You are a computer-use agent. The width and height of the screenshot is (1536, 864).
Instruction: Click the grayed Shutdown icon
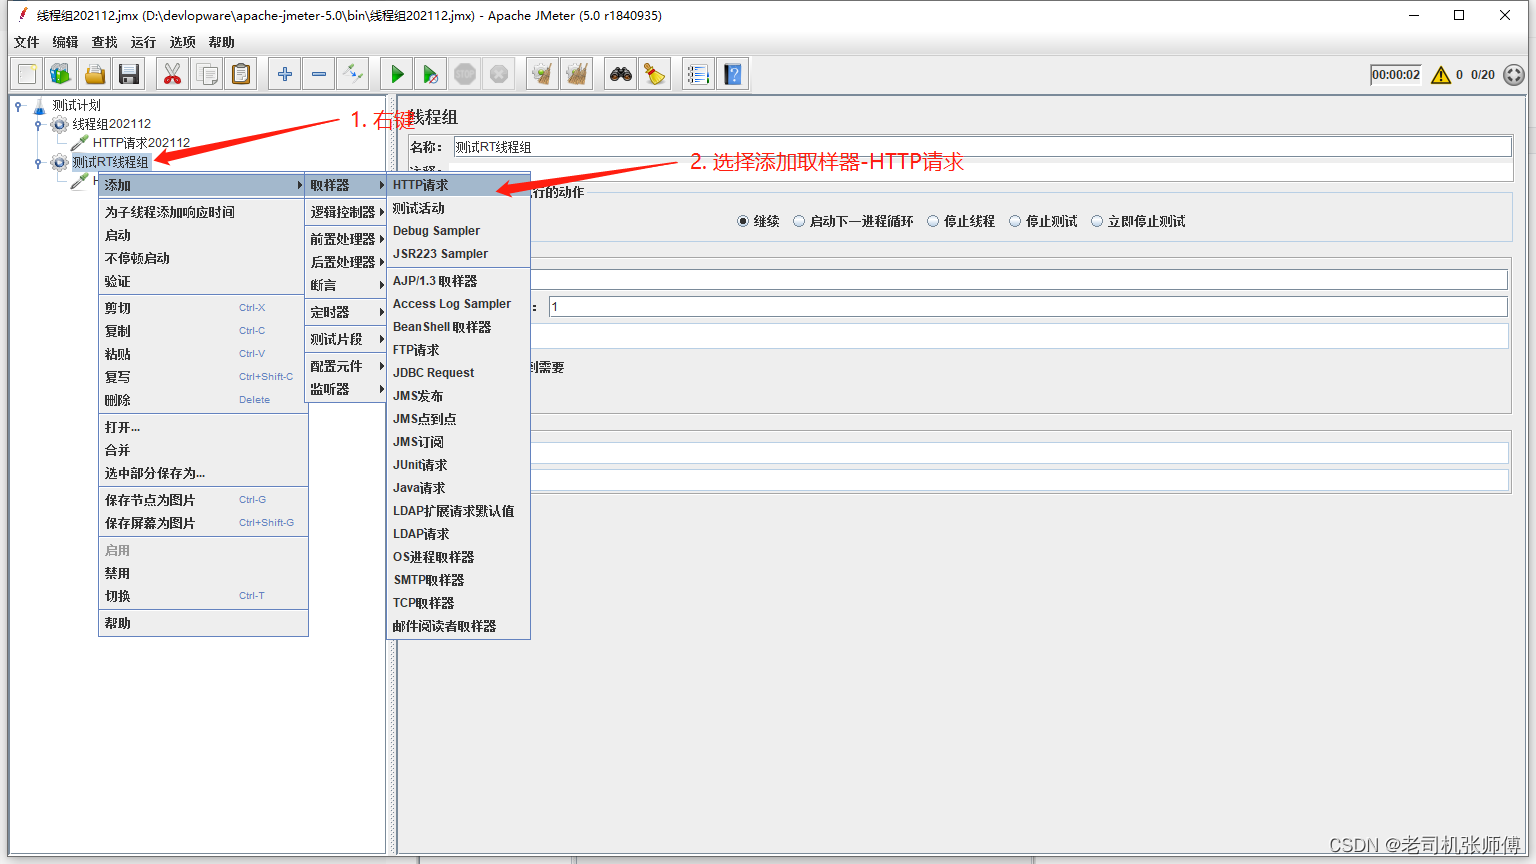tap(499, 74)
